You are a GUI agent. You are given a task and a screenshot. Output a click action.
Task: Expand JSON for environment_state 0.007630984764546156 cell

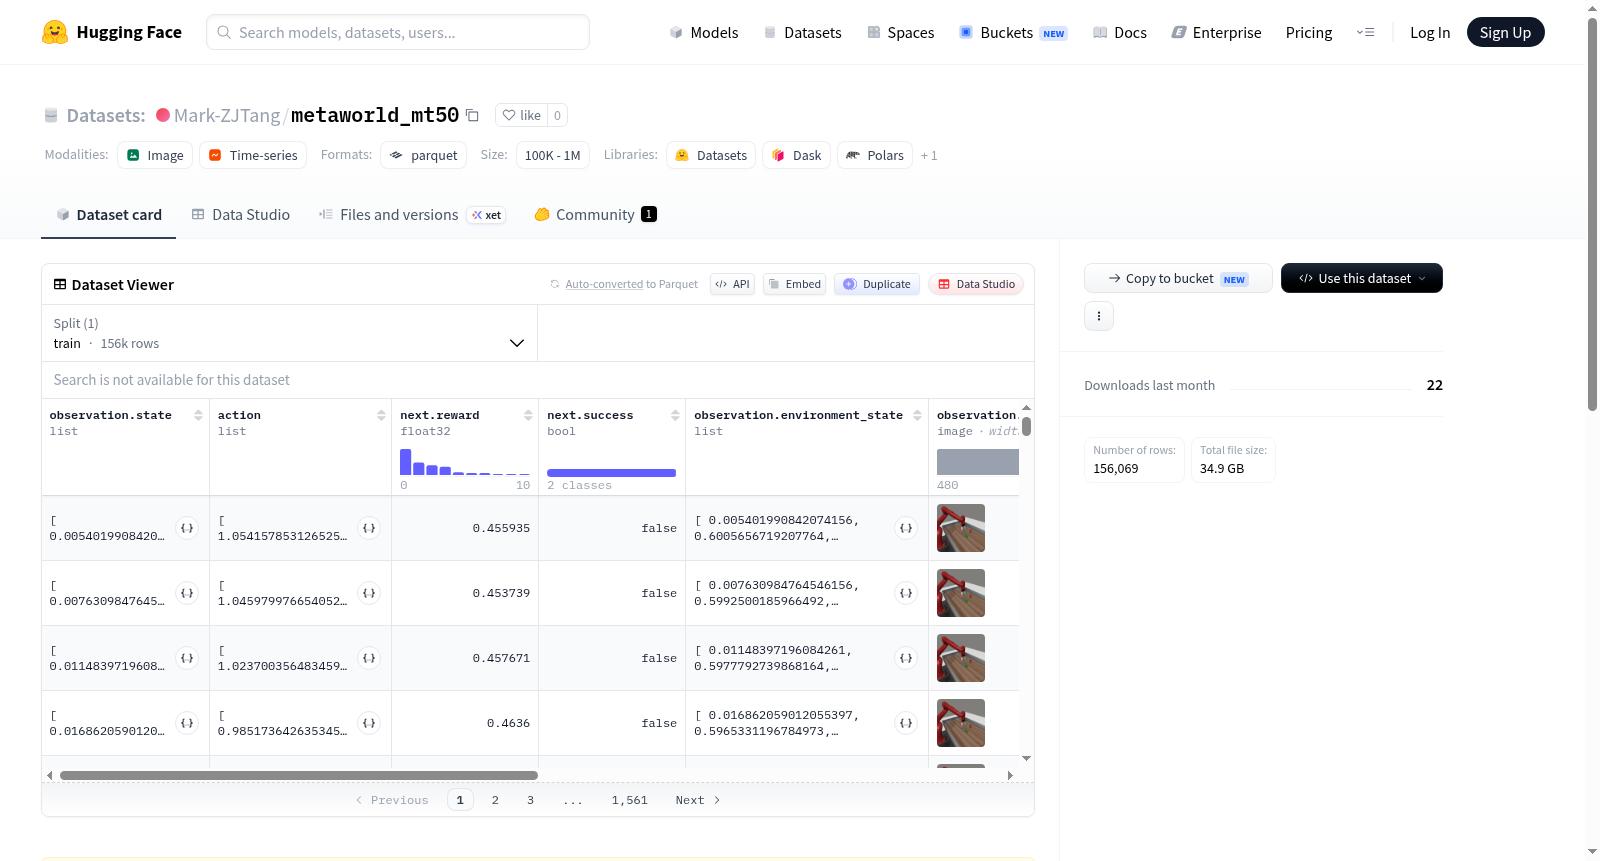[x=906, y=593]
